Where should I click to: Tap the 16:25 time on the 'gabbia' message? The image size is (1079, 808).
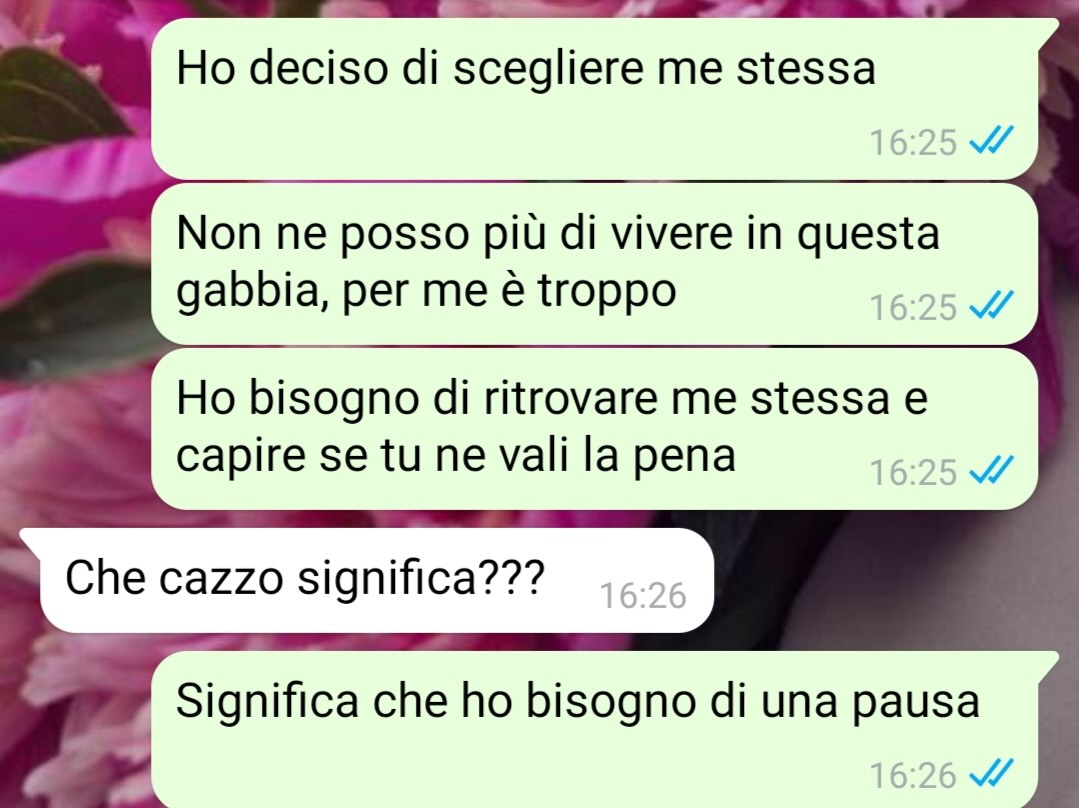[913, 307]
